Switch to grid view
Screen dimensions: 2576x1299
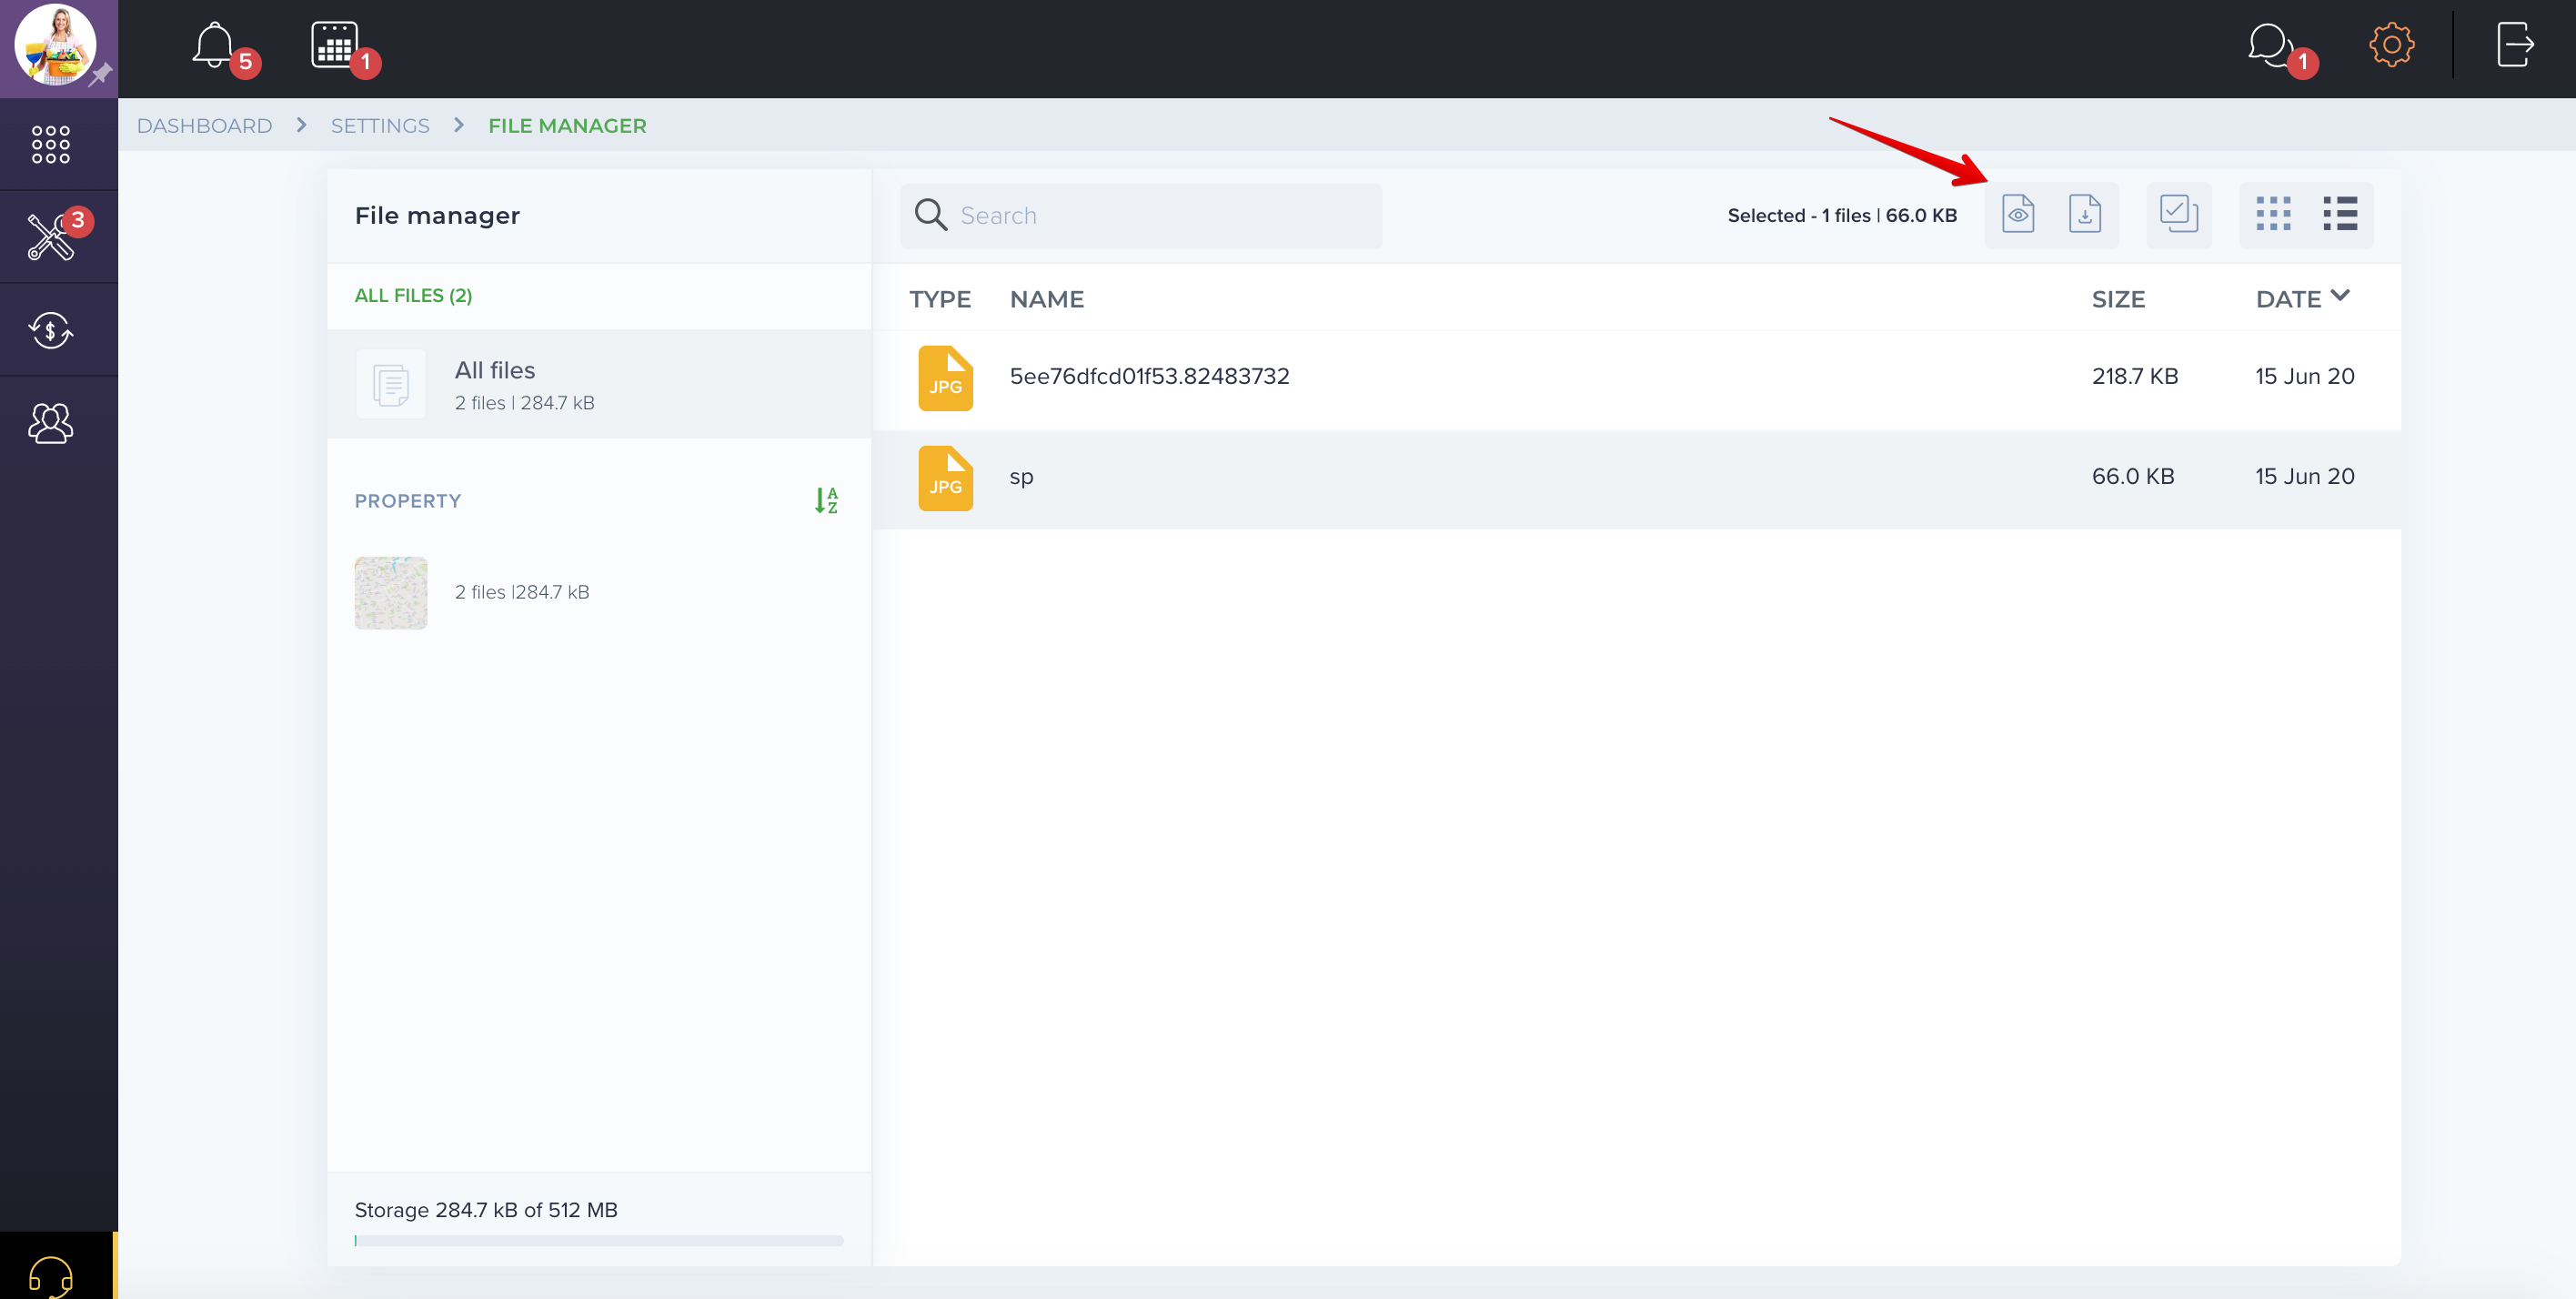2273,214
